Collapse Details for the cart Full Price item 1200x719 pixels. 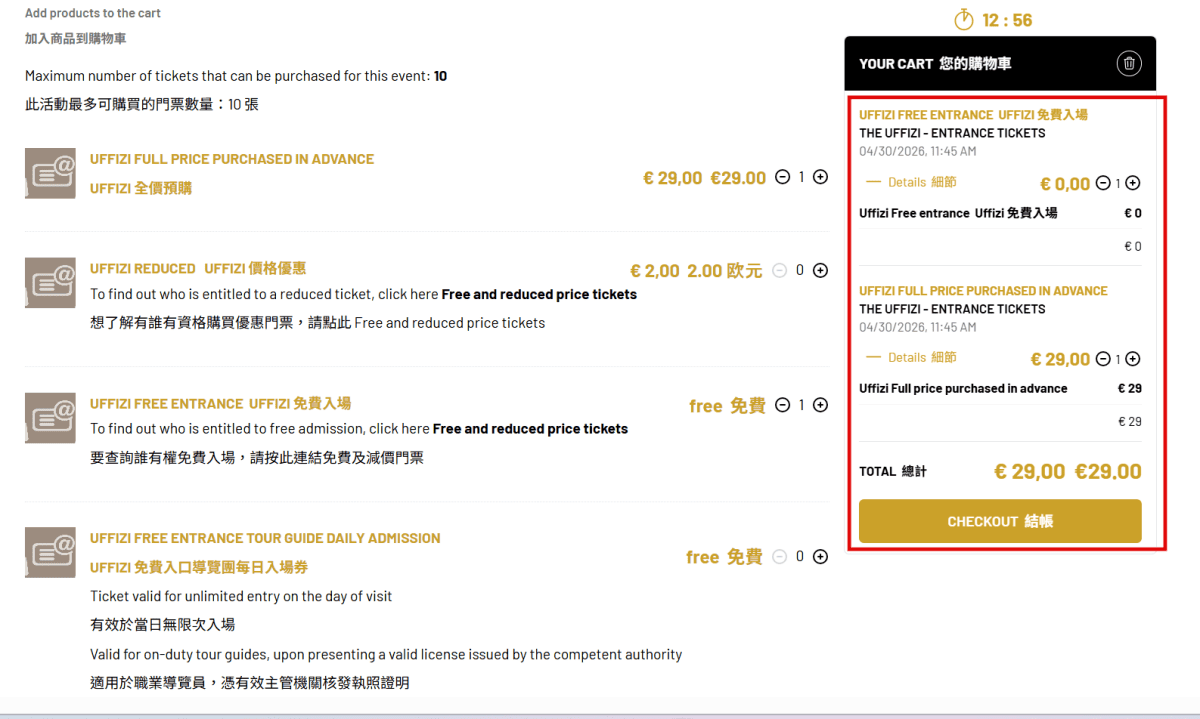(911, 357)
